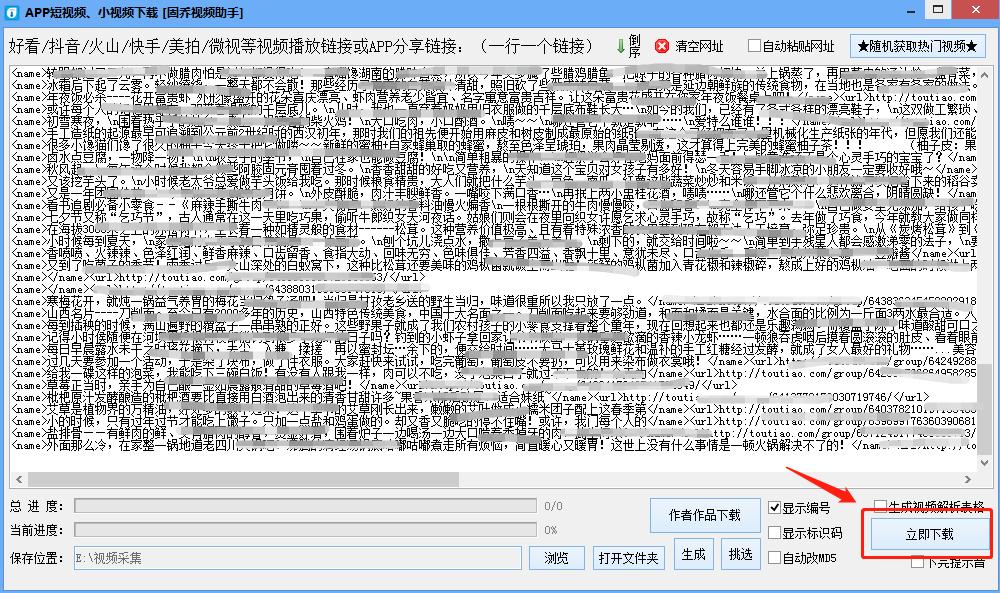Click the line starting <name>七夕节又称

(494, 217)
